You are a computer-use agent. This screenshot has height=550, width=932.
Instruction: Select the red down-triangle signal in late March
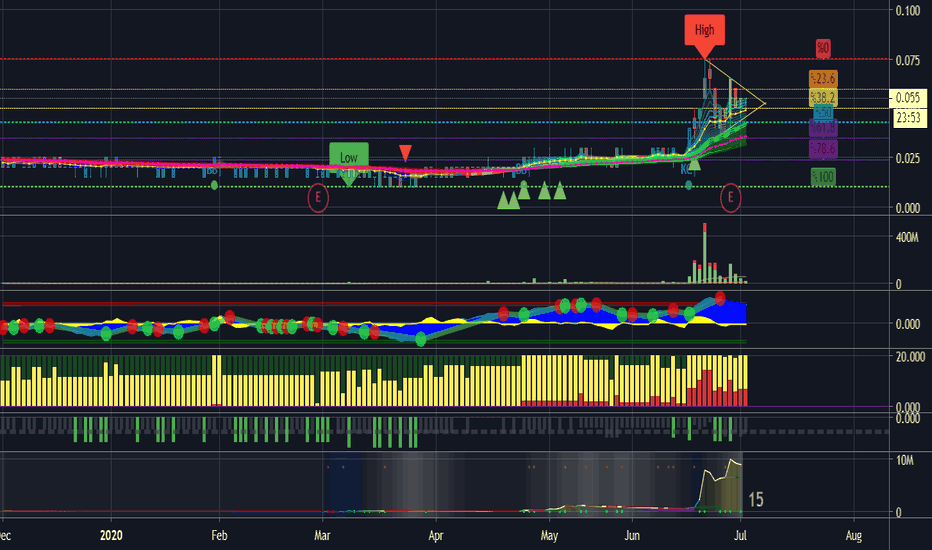tap(405, 153)
